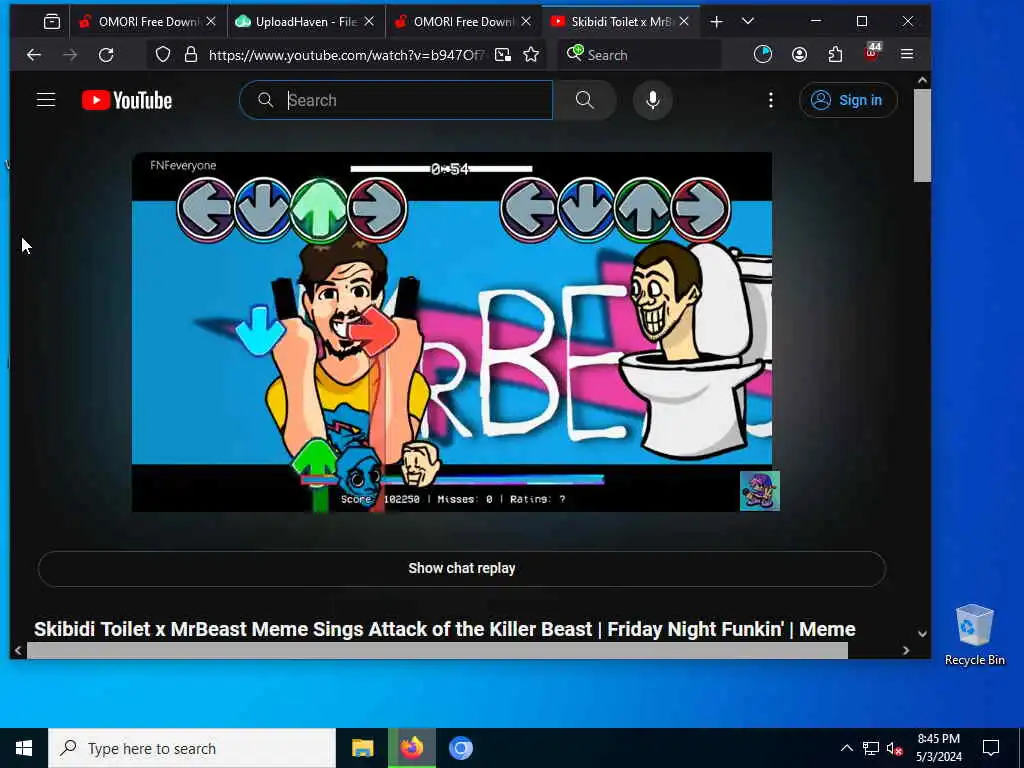Open the circular blue toolbar extension icon
This screenshot has width=1024, height=768.
point(763,54)
